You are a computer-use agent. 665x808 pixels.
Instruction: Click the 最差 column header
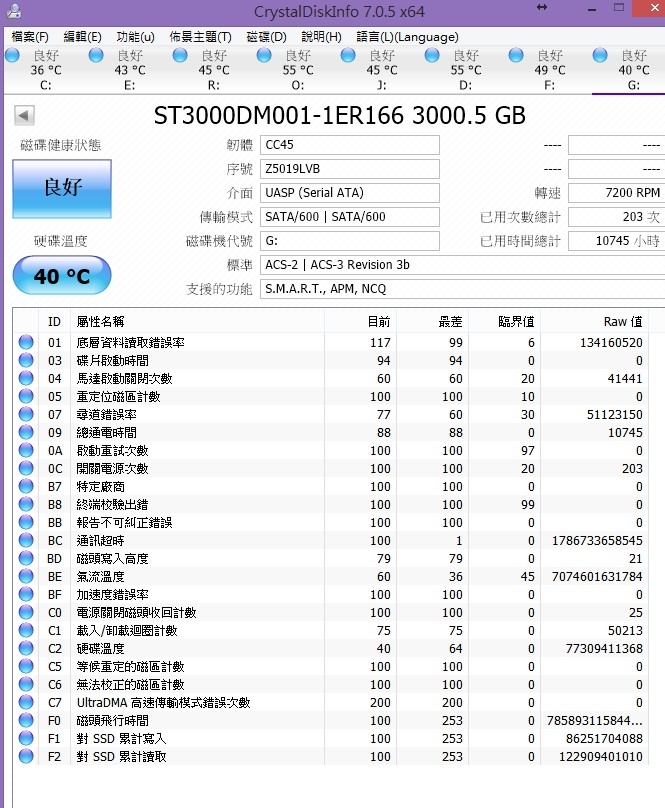(431, 322)
